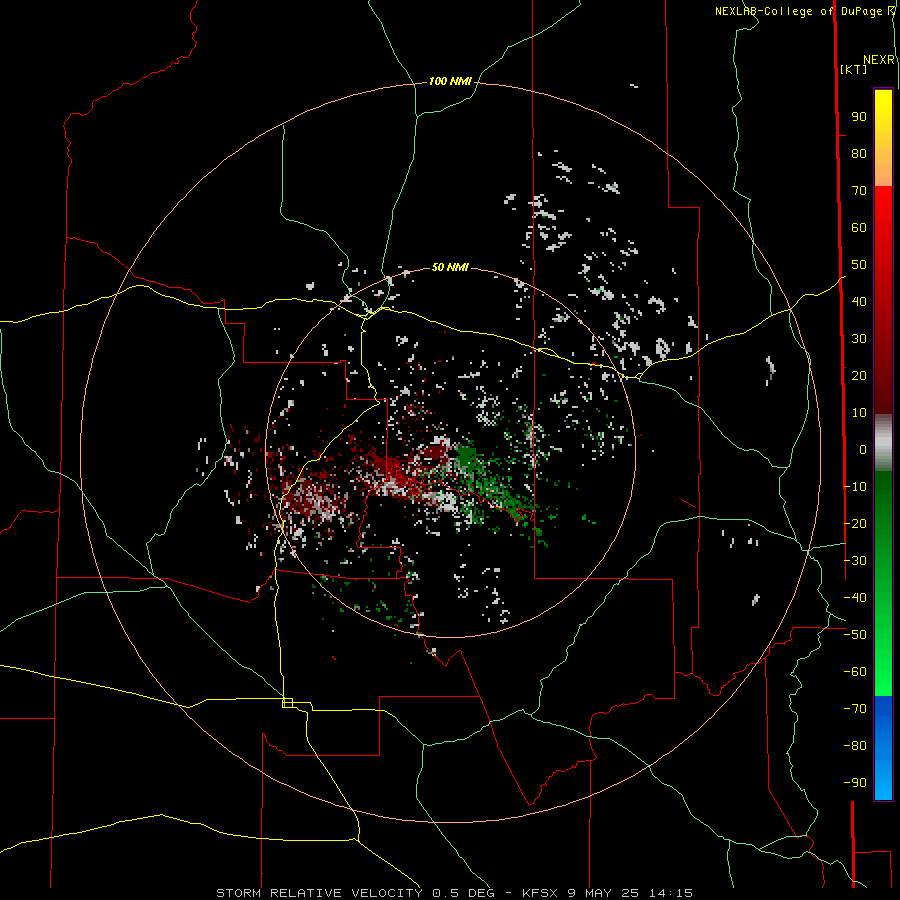Click the -40 value on the velocity scale
Viewport: 900px width, 900px height.
coord(855,598)
